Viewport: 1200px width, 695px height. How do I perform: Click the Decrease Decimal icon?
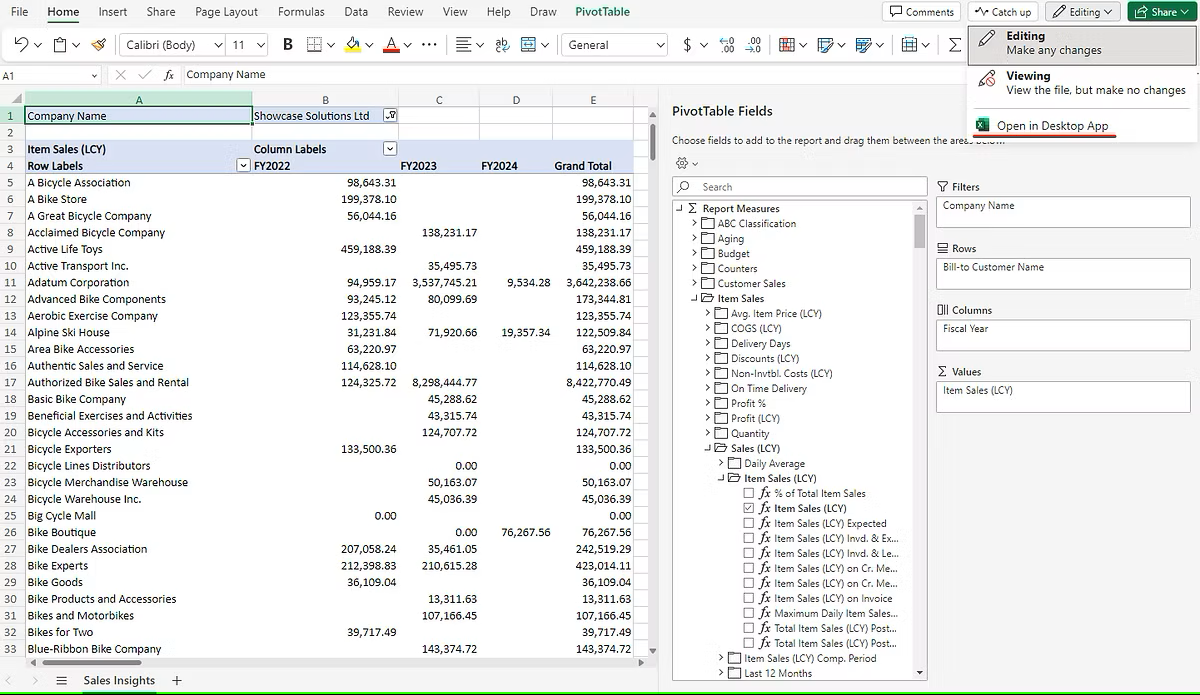pyautogui.click(x=755, y=45)
